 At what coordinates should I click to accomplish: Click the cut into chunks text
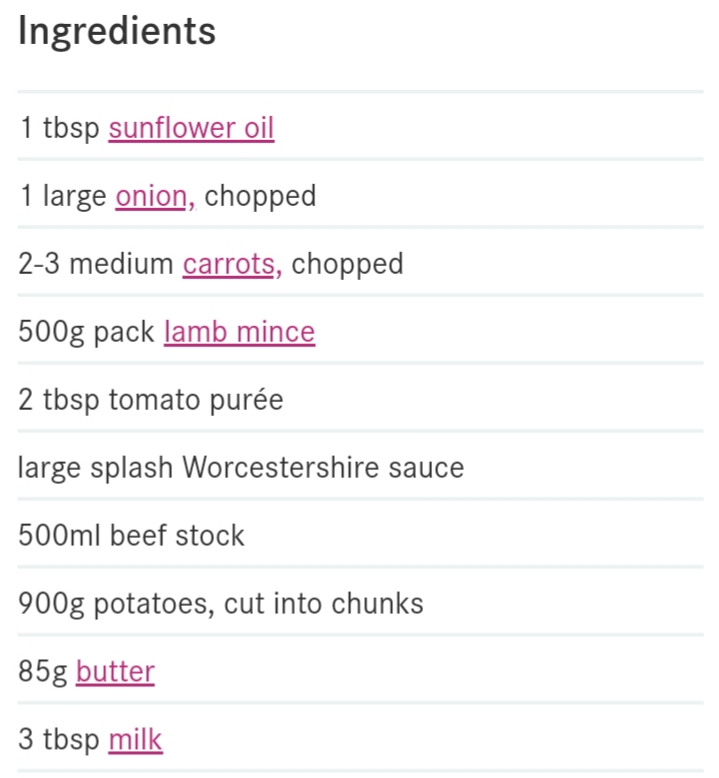(324, 604)
